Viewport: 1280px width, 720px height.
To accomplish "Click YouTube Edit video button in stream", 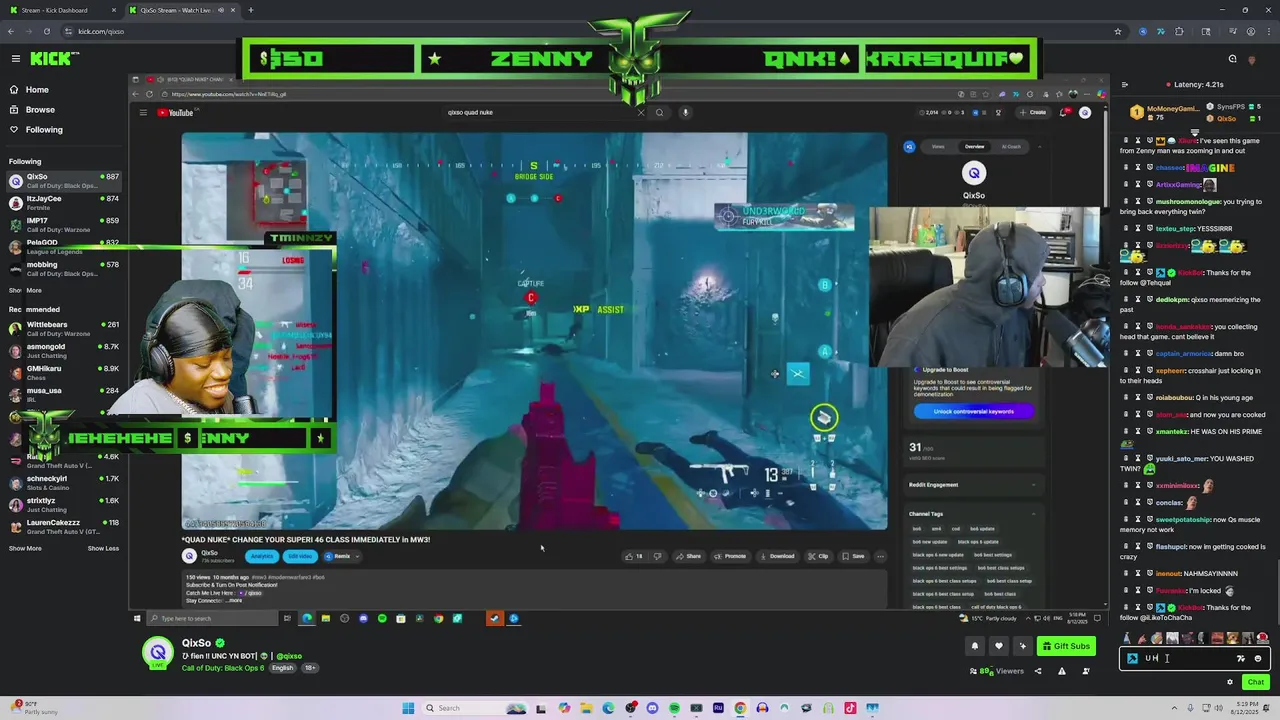I will tap(300, 556).
